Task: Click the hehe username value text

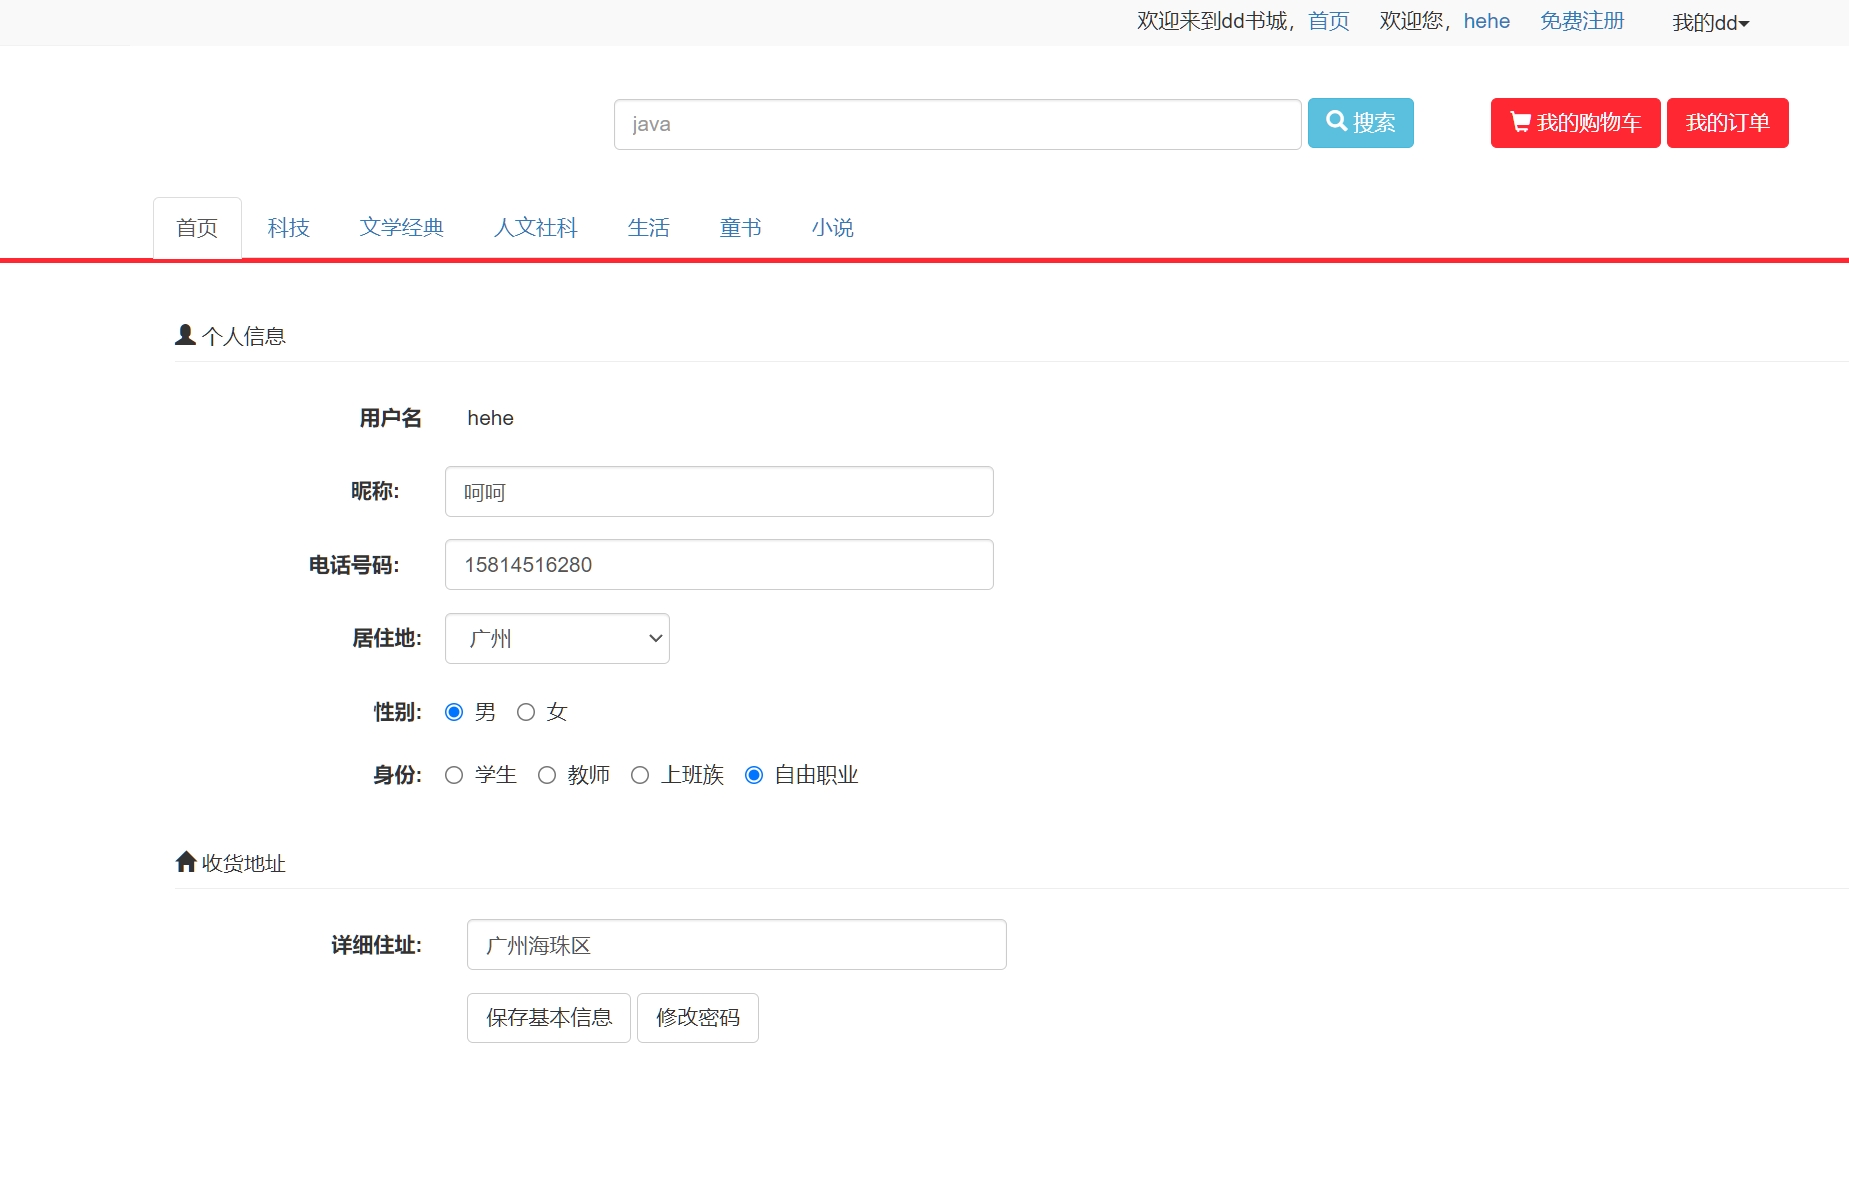Action: (490, 418)
